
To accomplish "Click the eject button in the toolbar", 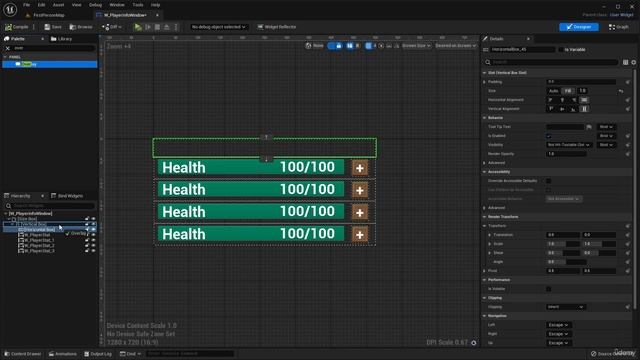I will (x=167, y=27).
